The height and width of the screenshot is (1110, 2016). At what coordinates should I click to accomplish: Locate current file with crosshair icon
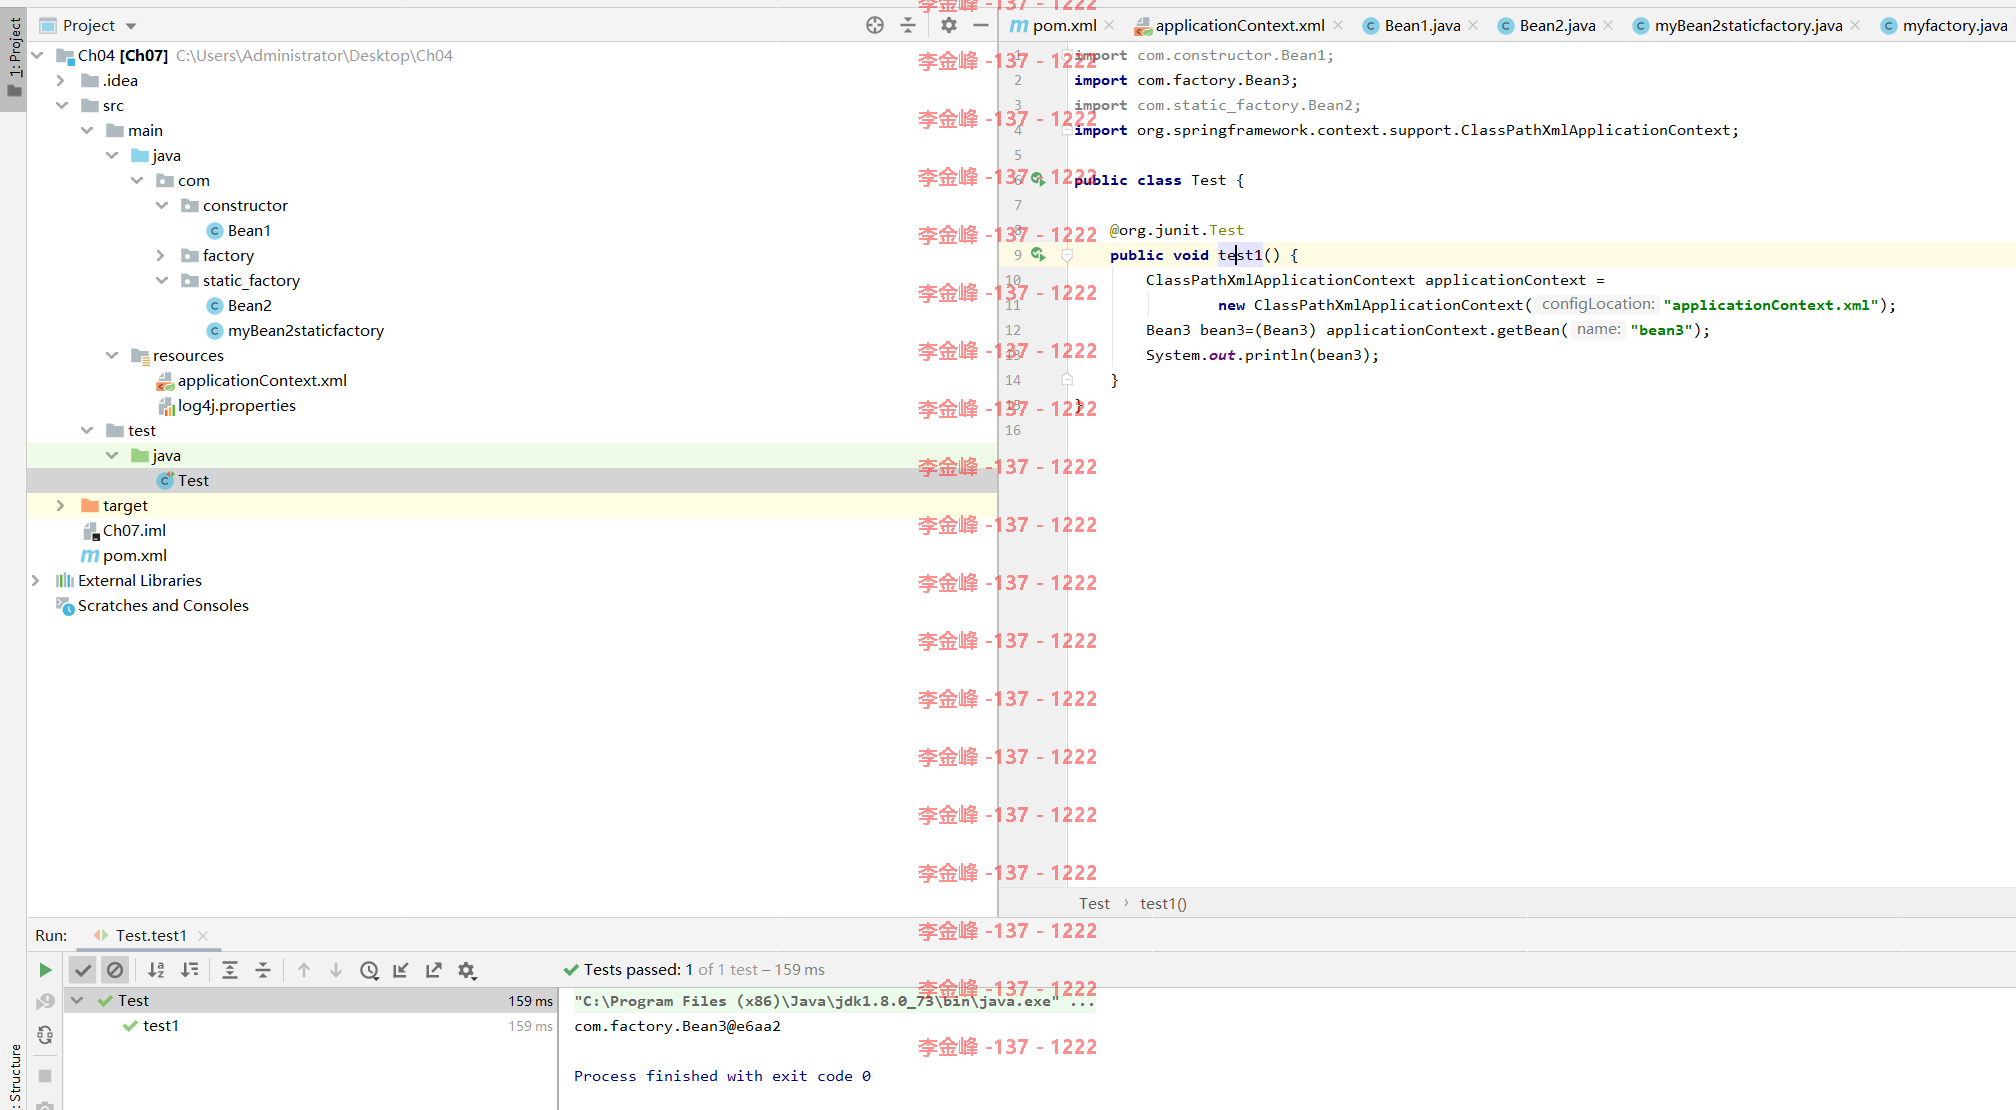coord(875,25)
